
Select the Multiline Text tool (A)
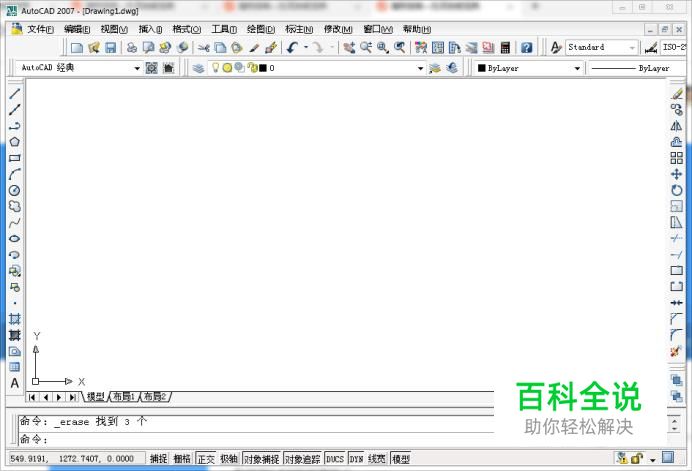tap(15, 383)
